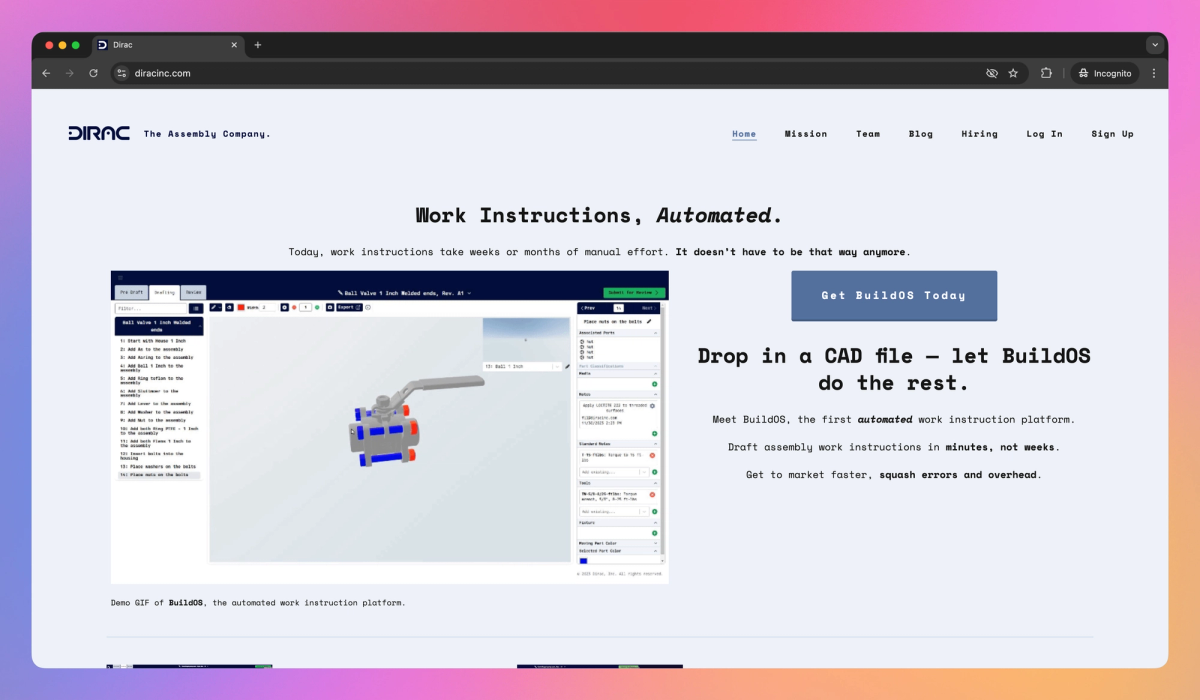1200x700 pixels.
Task: Click the Filter field in demo
Action: (x=151, y=309)
